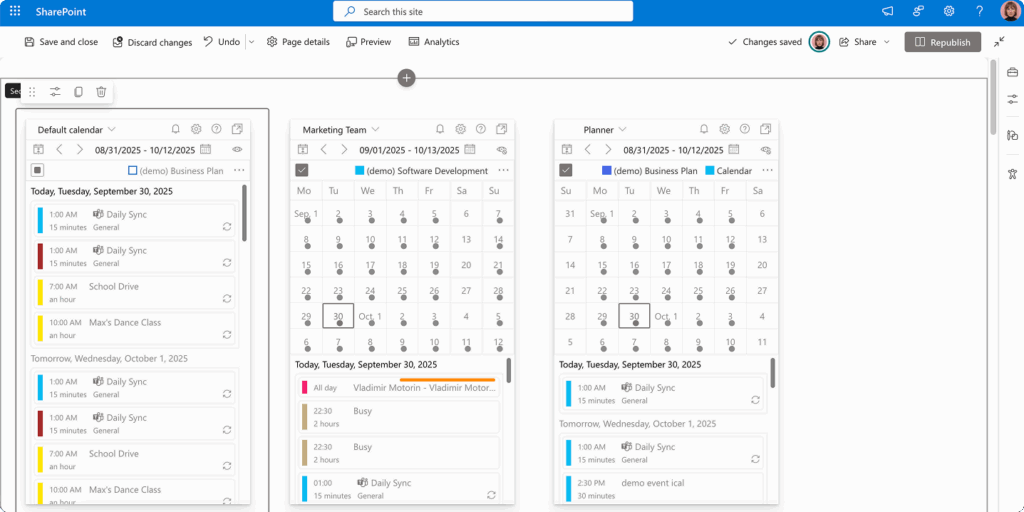Uncheck the select-all checkbox in Marketing Team

(302, 170)
